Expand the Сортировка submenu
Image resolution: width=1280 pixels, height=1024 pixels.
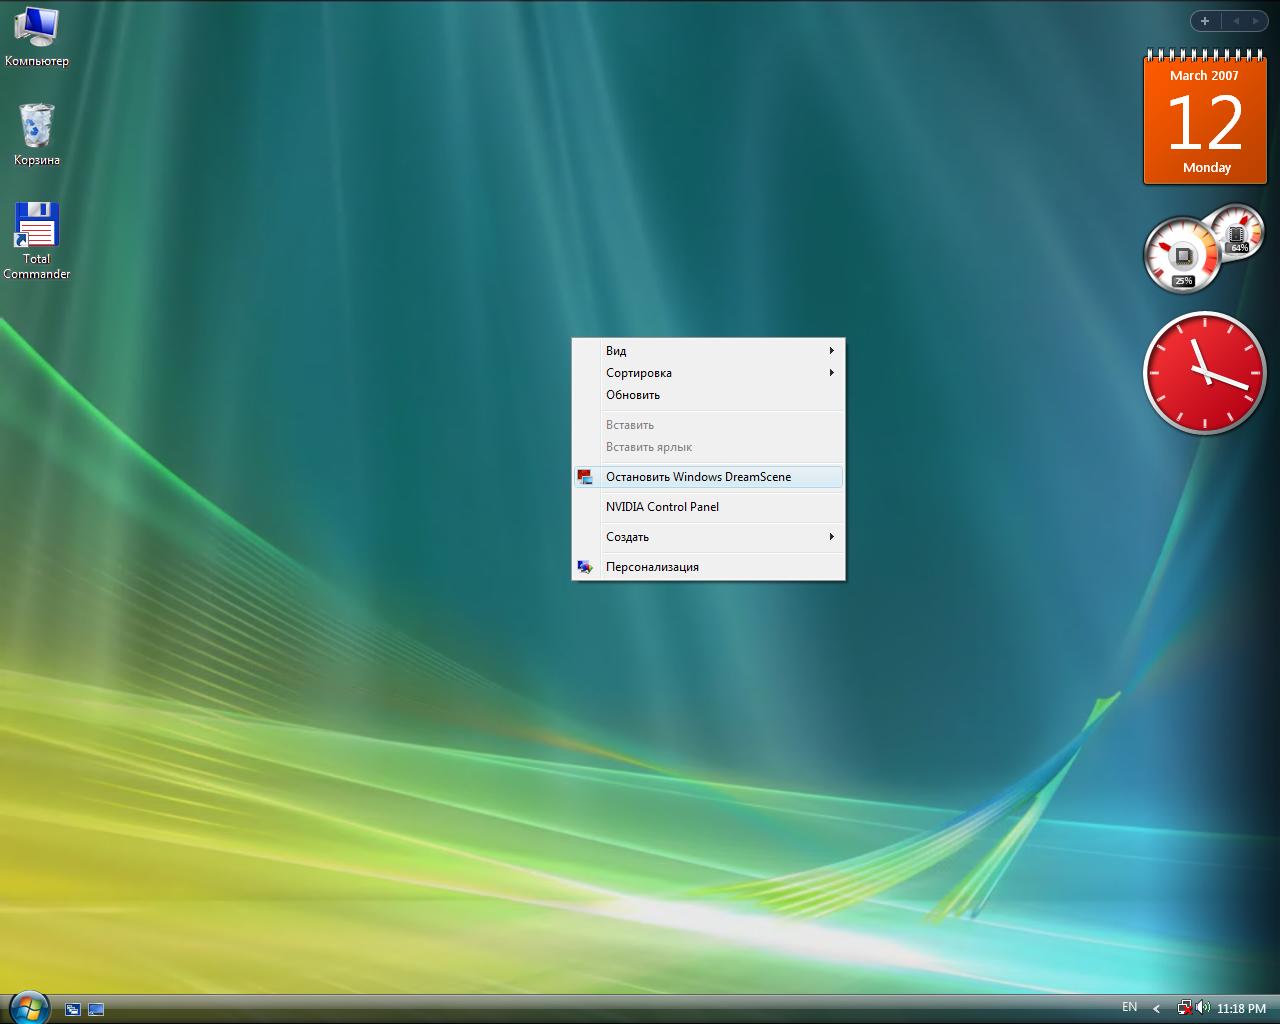click(x=708, y=373)
